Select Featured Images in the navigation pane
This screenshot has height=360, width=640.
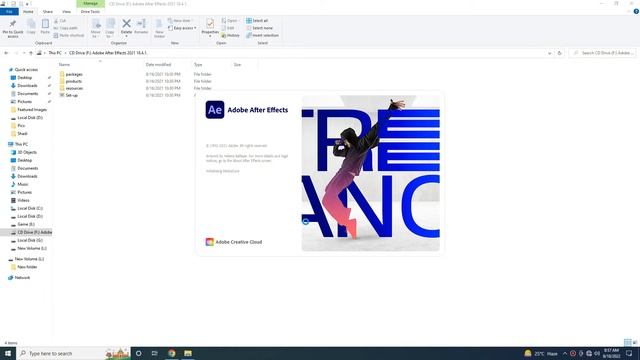[32, 110]
